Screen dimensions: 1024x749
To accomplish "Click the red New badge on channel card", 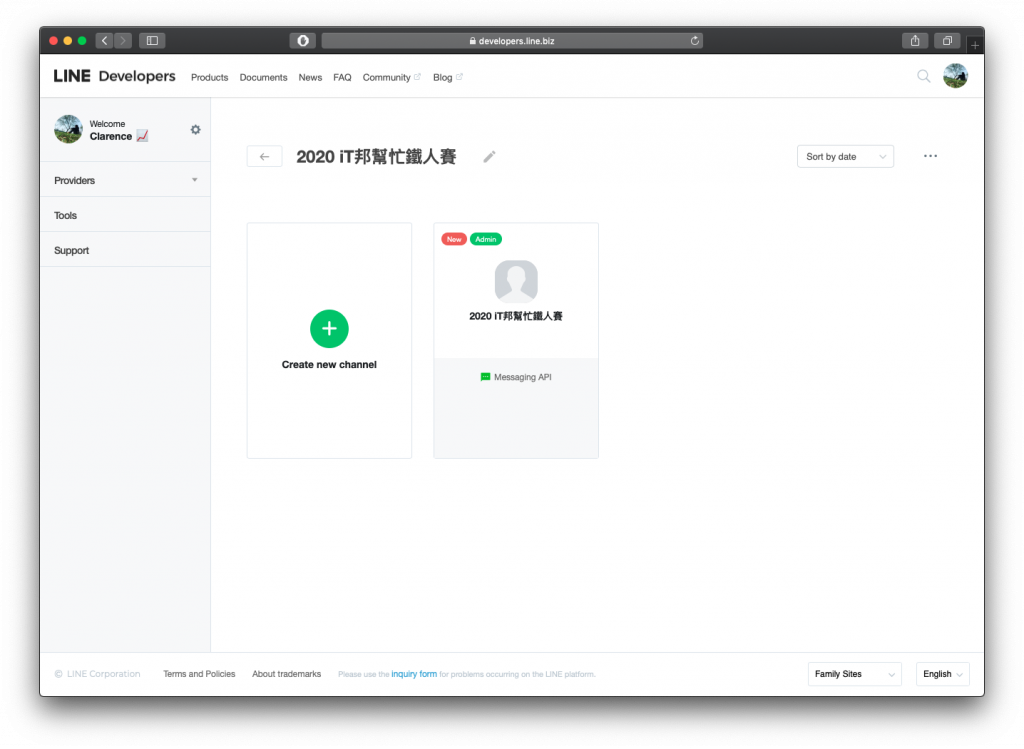I will [454, 239].
